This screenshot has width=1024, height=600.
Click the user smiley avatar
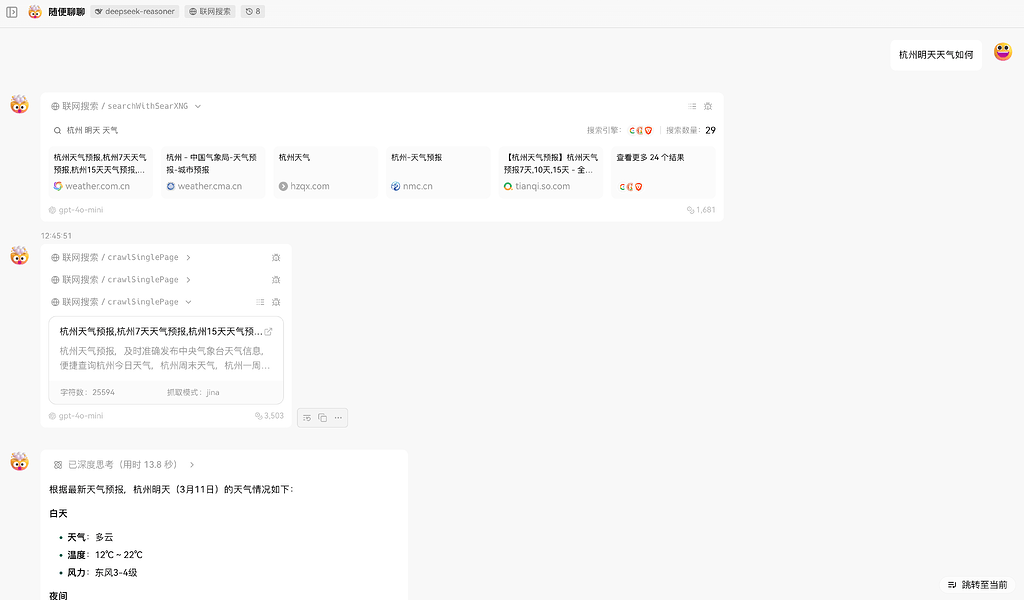(x=1003, y=52)
